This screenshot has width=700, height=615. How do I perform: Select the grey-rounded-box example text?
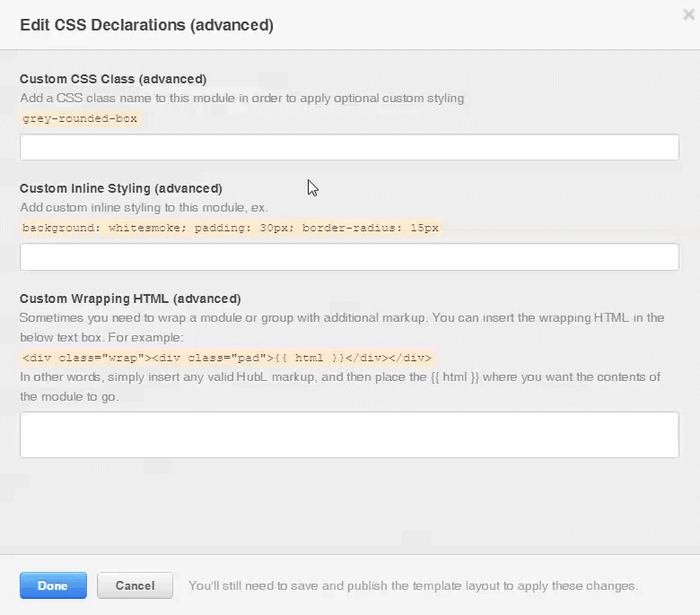80,119
